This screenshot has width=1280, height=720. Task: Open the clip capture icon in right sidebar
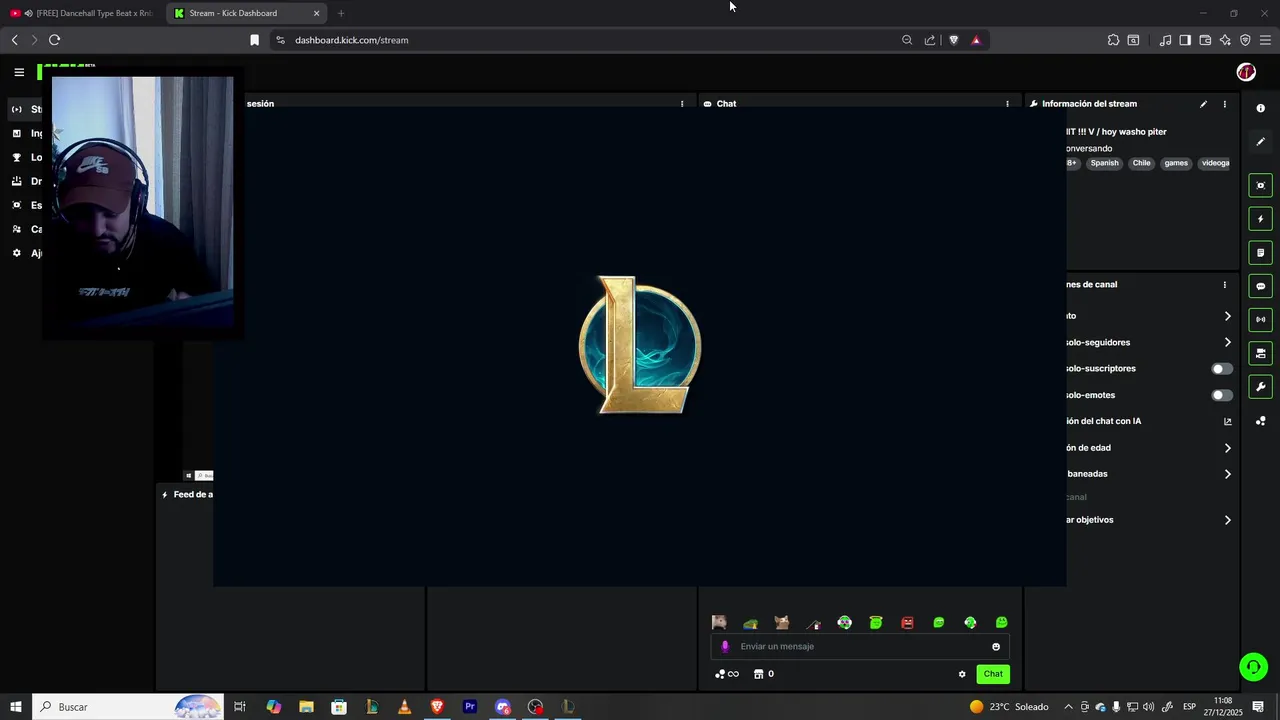[x=1261, y=185]
